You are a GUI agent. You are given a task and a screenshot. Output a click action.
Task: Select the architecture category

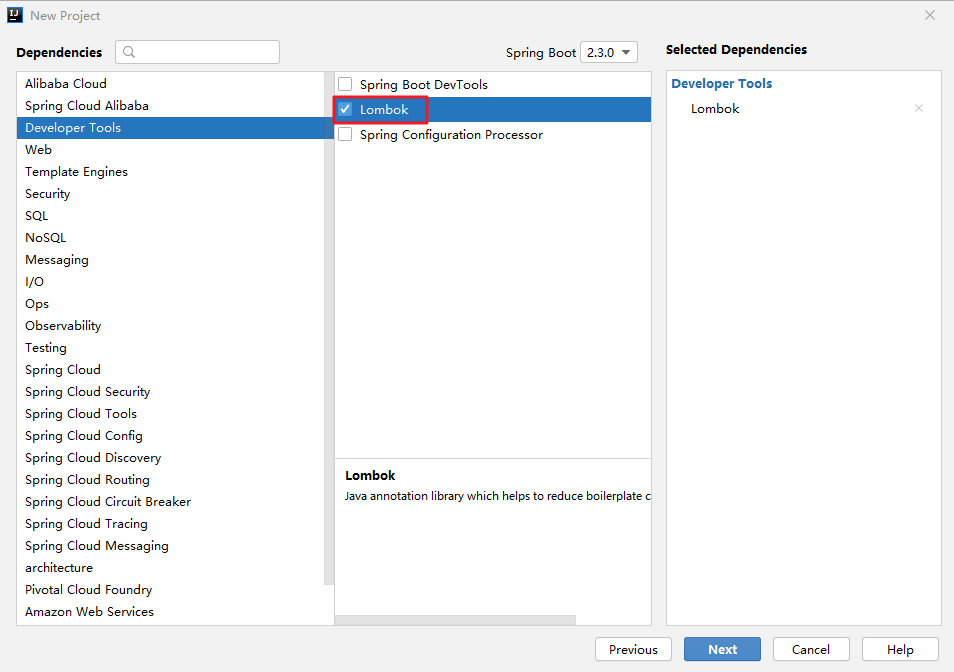coord(171,567)
